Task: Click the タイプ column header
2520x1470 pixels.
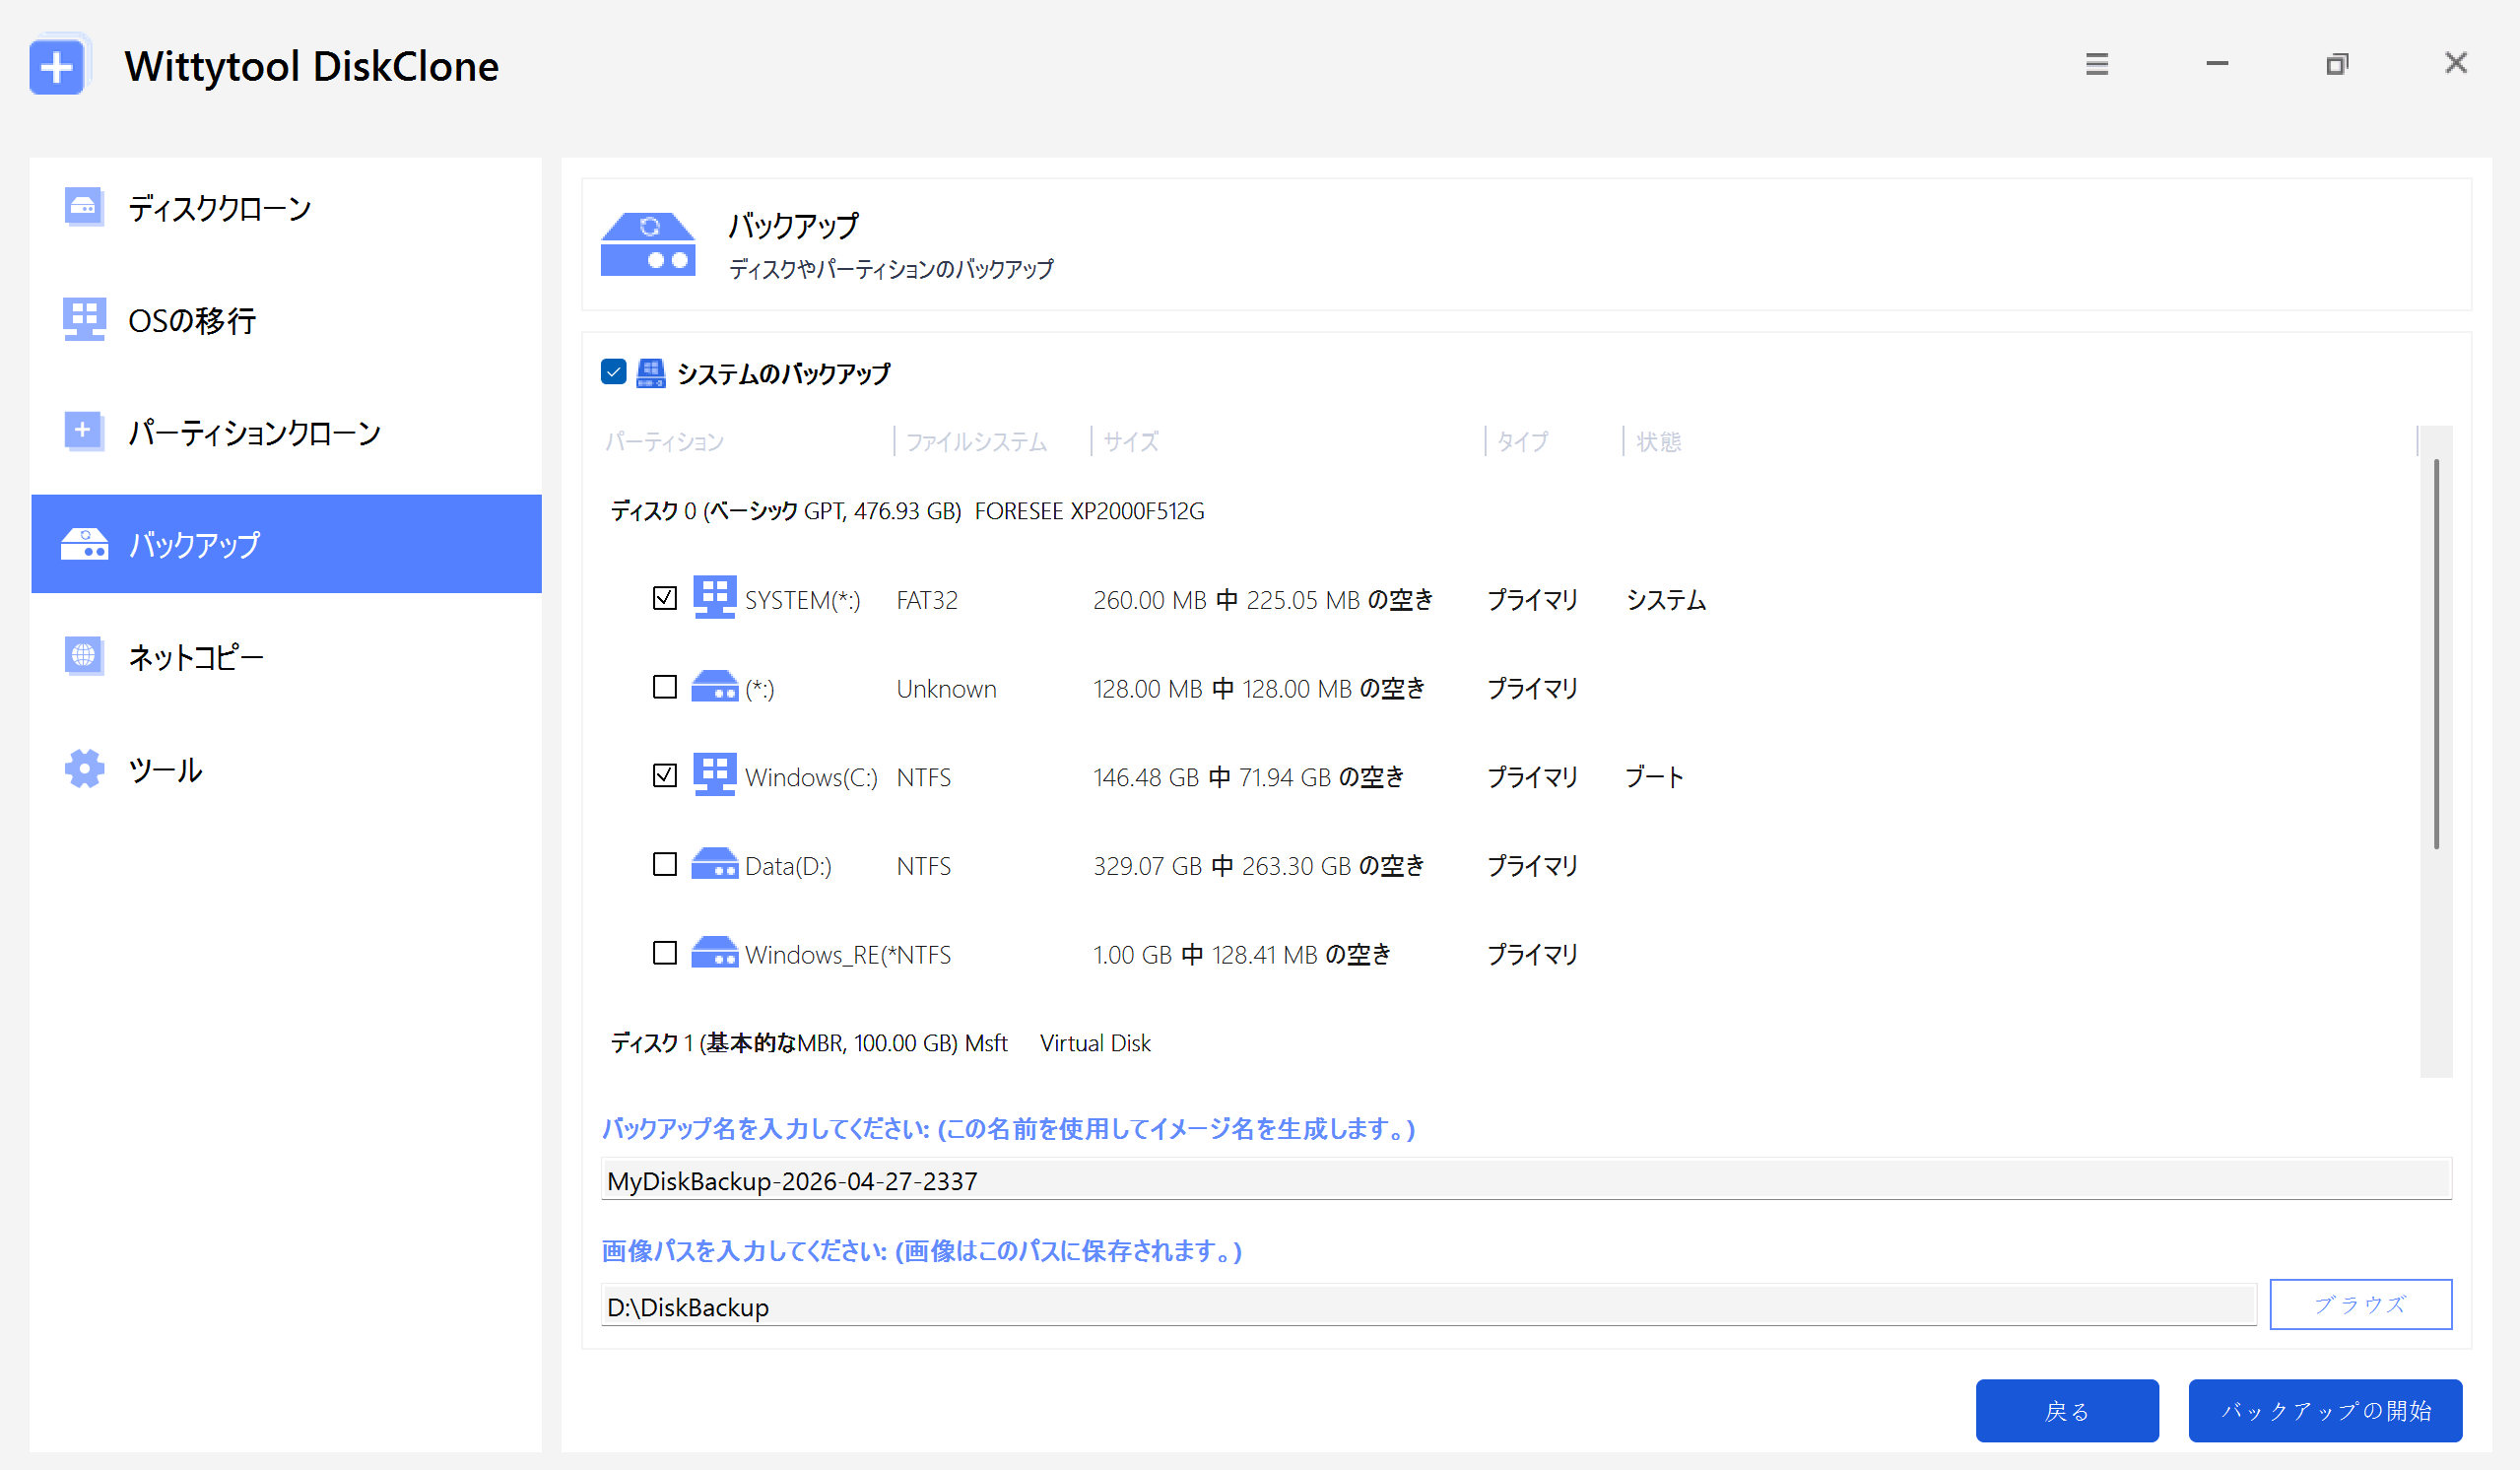Action: click(1522, 441)
